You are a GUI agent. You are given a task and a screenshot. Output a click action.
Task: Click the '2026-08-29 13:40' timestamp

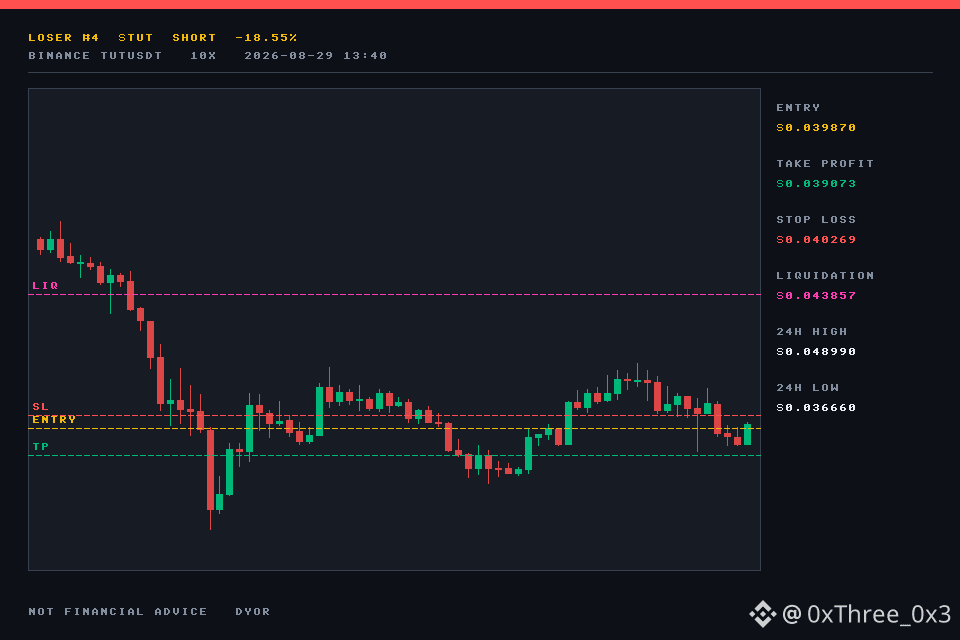point(316,56)
